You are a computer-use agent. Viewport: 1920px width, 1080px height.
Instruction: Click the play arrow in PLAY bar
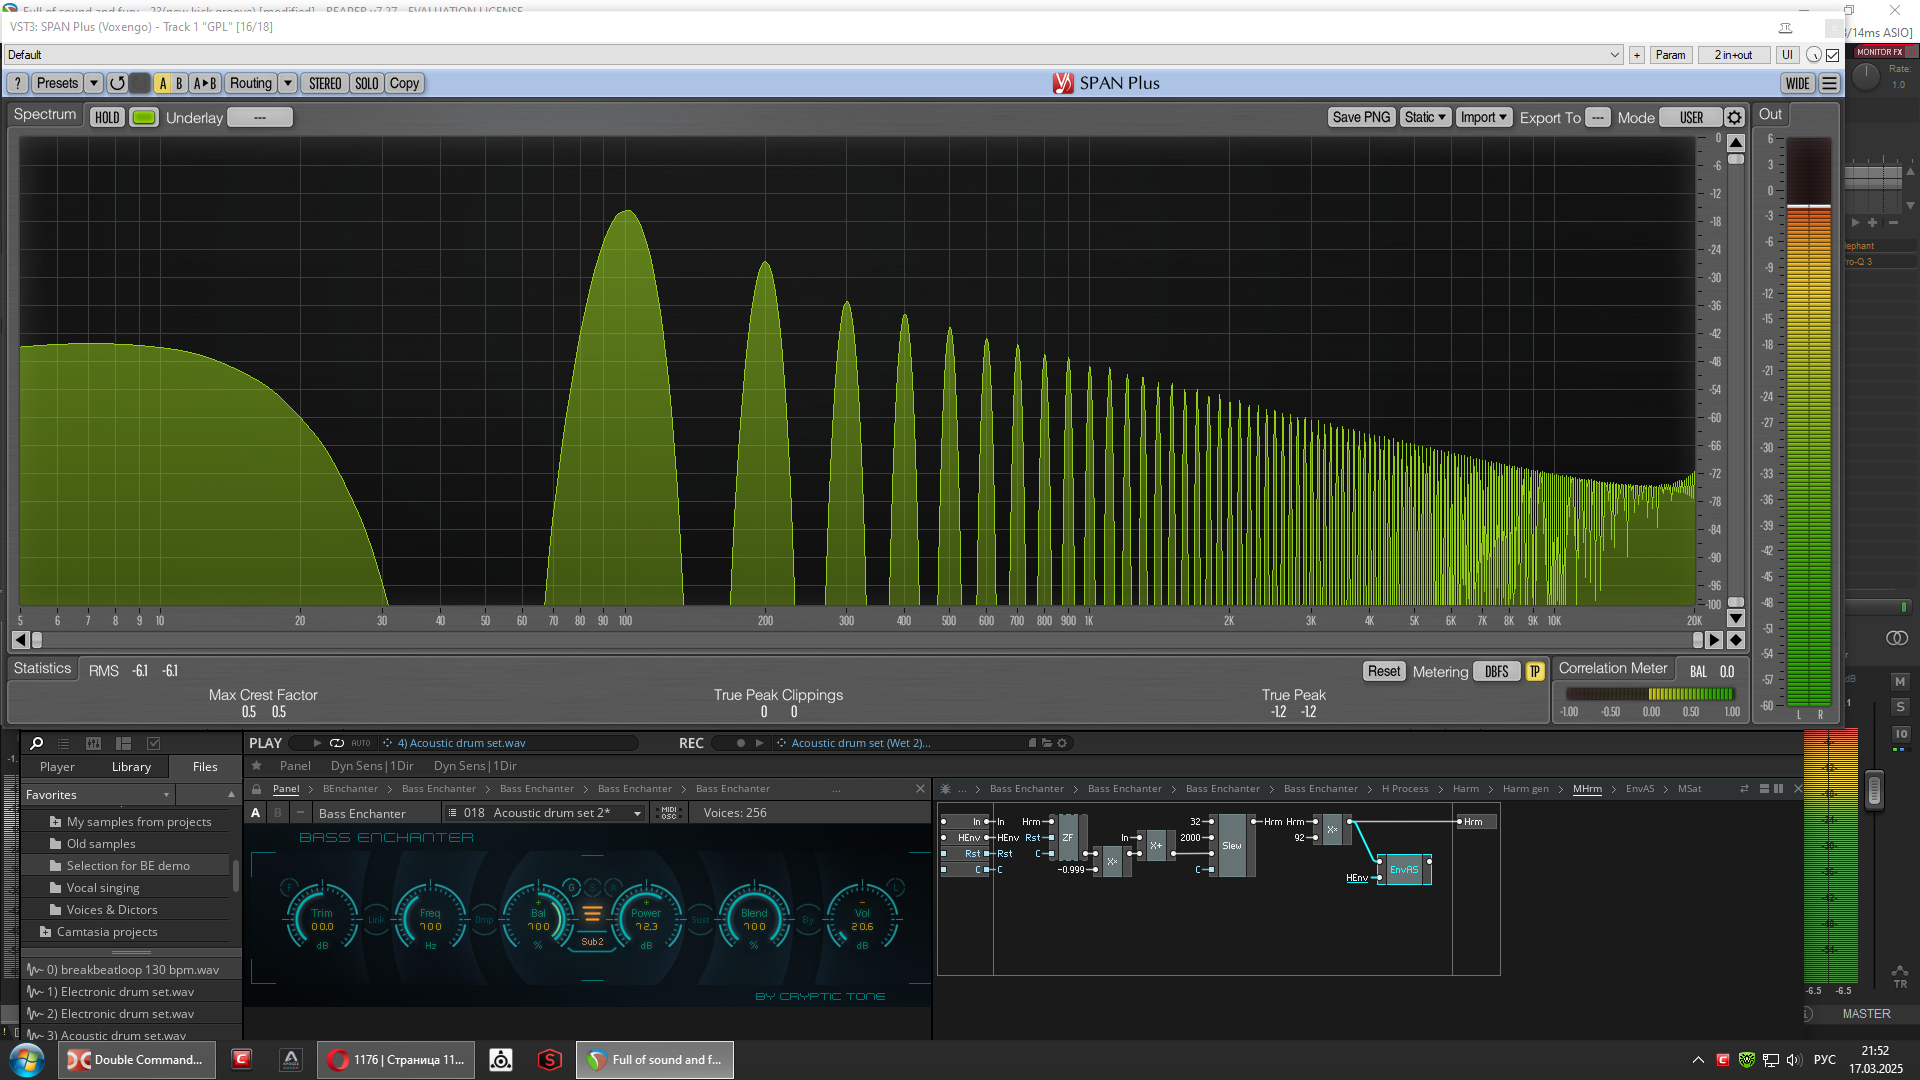click(x=317, y=743)
